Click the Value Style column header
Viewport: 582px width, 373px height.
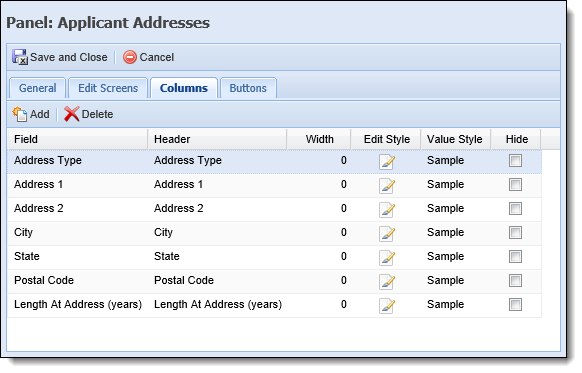[455, 139]
